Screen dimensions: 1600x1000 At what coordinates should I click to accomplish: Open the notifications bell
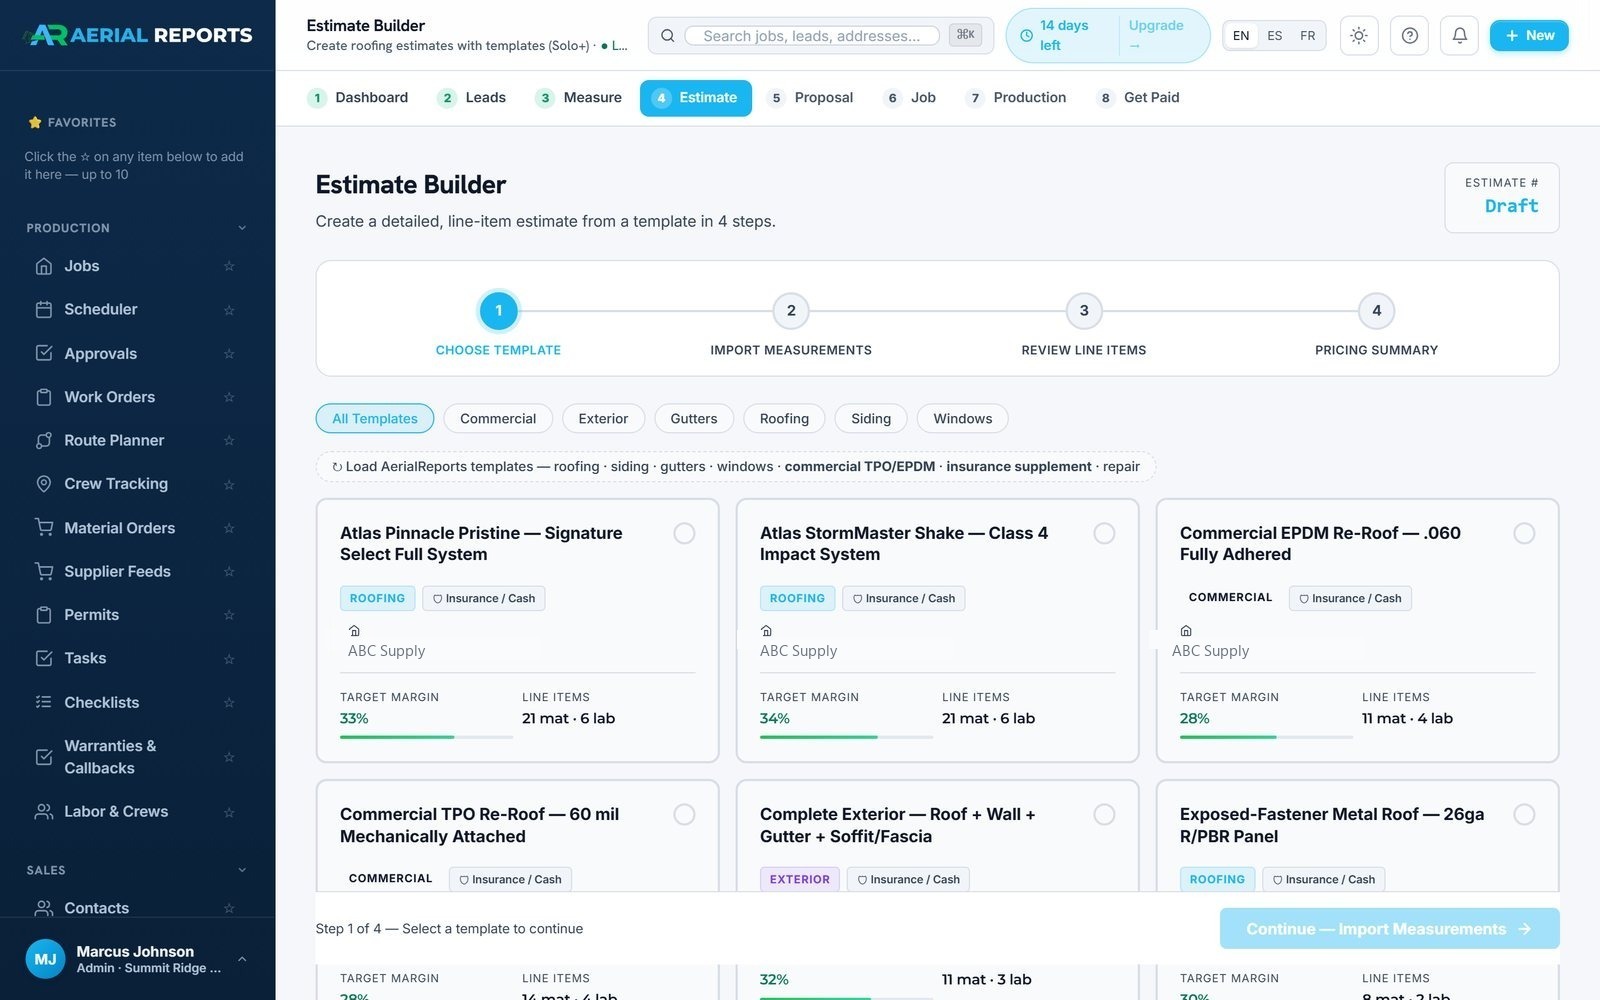(1460, 36)
